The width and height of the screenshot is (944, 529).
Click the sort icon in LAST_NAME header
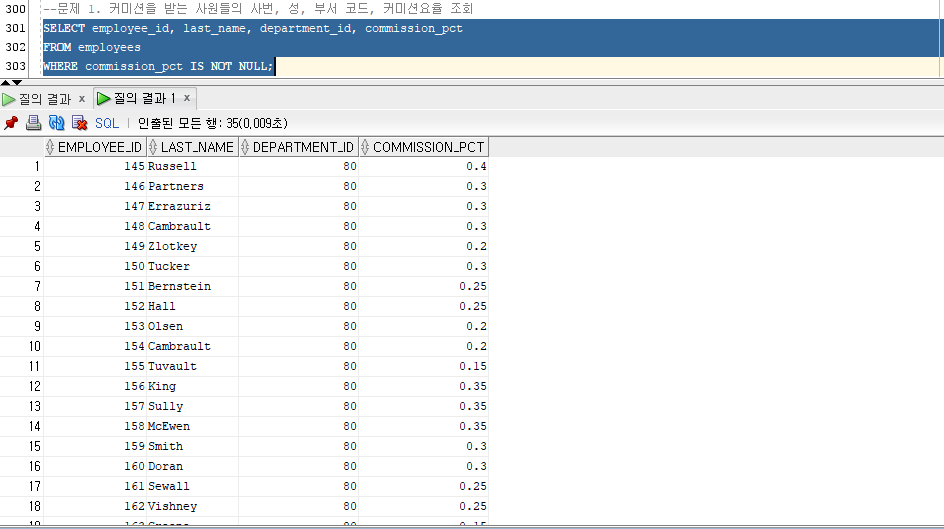point(153,147)
